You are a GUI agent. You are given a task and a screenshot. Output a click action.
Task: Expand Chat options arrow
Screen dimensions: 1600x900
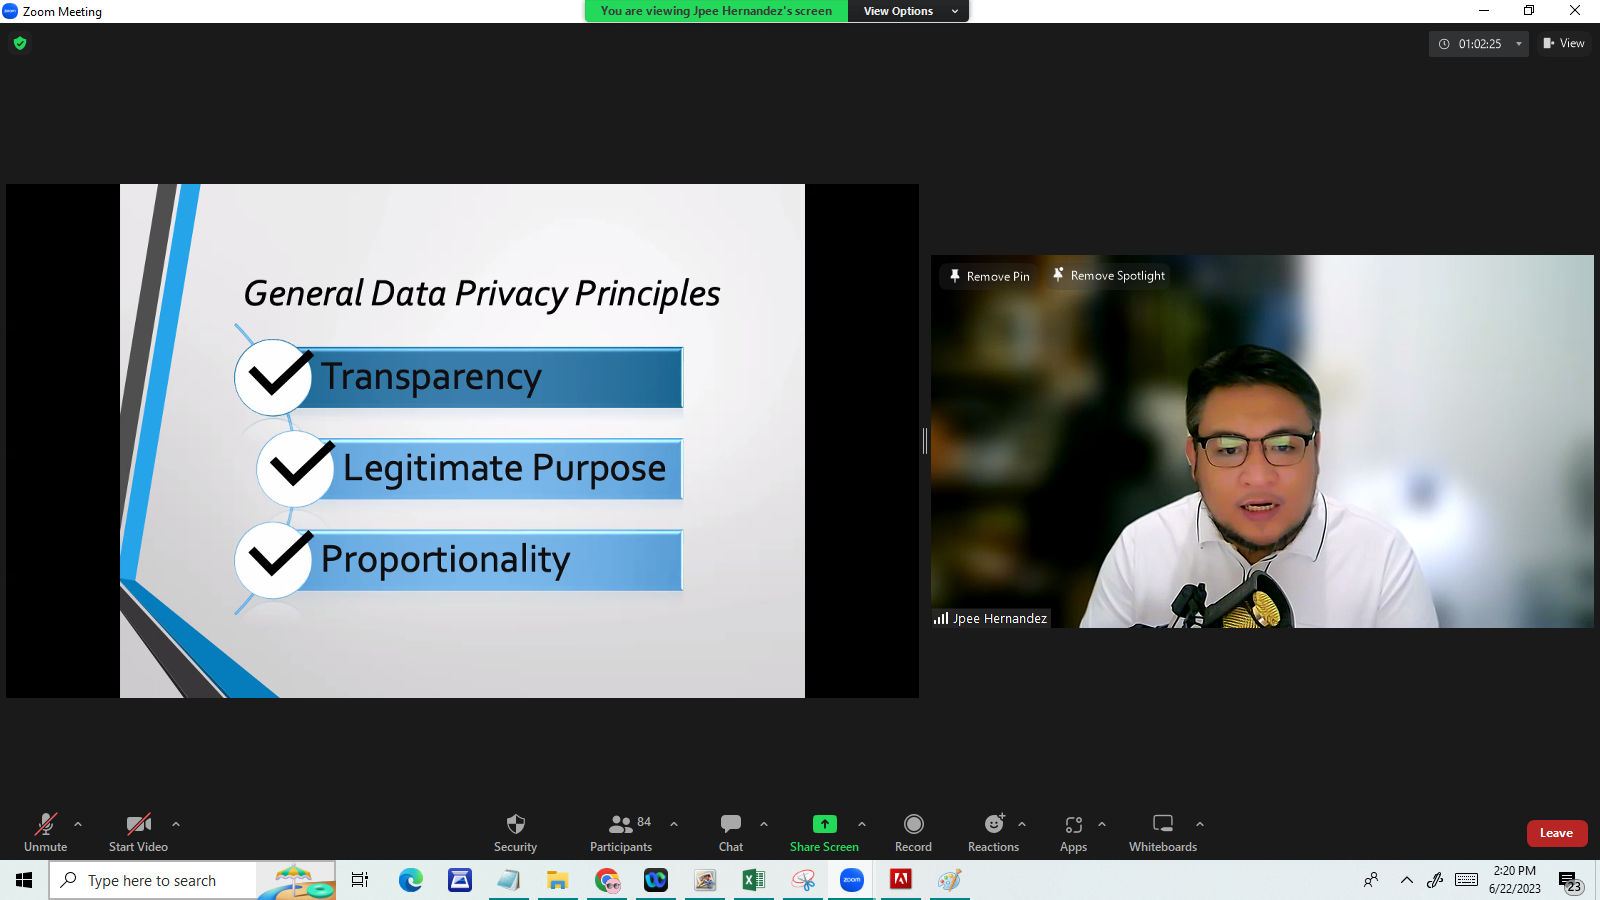click(x=764, y=824)
